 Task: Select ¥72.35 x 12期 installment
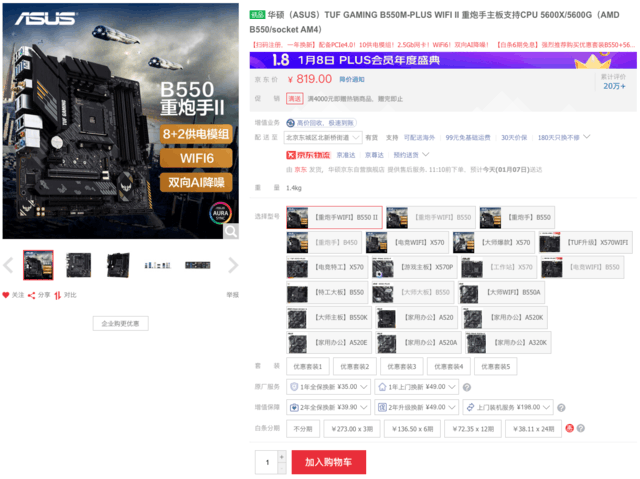tap(473, 429)
